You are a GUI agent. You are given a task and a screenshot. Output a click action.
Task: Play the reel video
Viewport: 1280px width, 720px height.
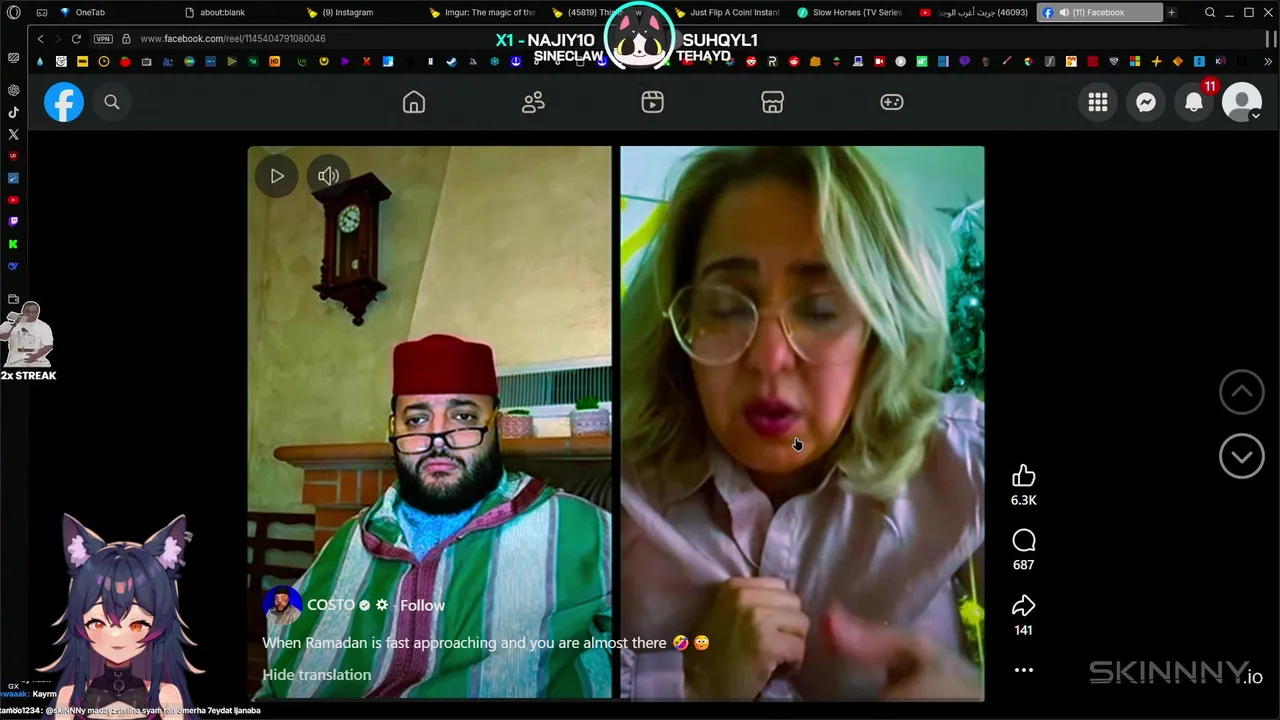click(x=277, y=176)
